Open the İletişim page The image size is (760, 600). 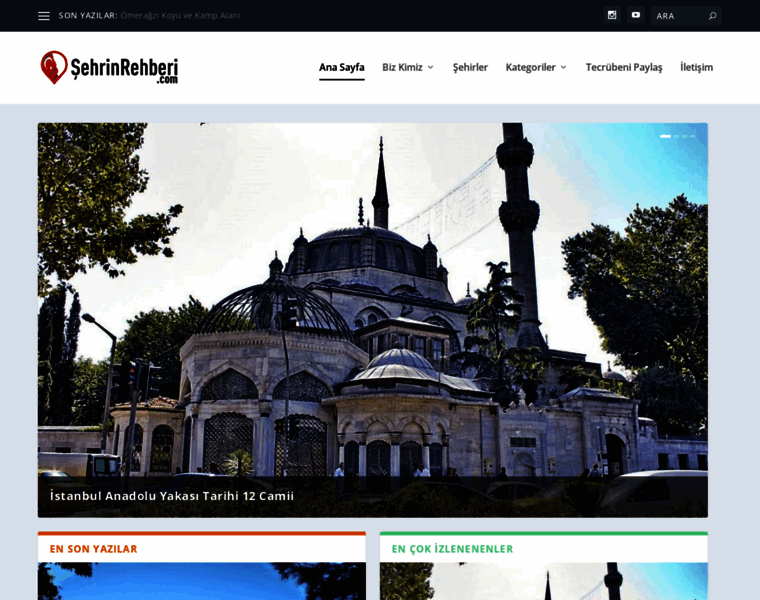(x=696, y=67)
